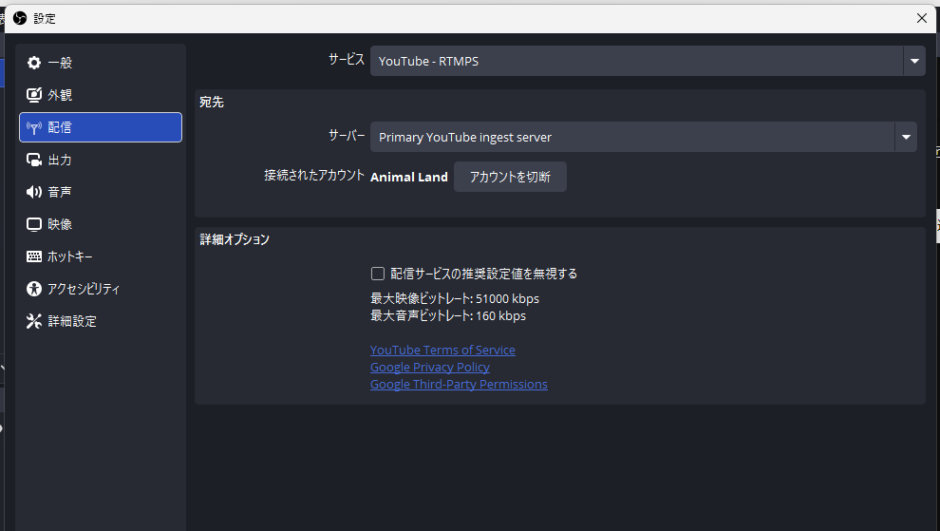Open the 一般 settings page
This screenshot has height=531, width=940.
coord(101,62)
